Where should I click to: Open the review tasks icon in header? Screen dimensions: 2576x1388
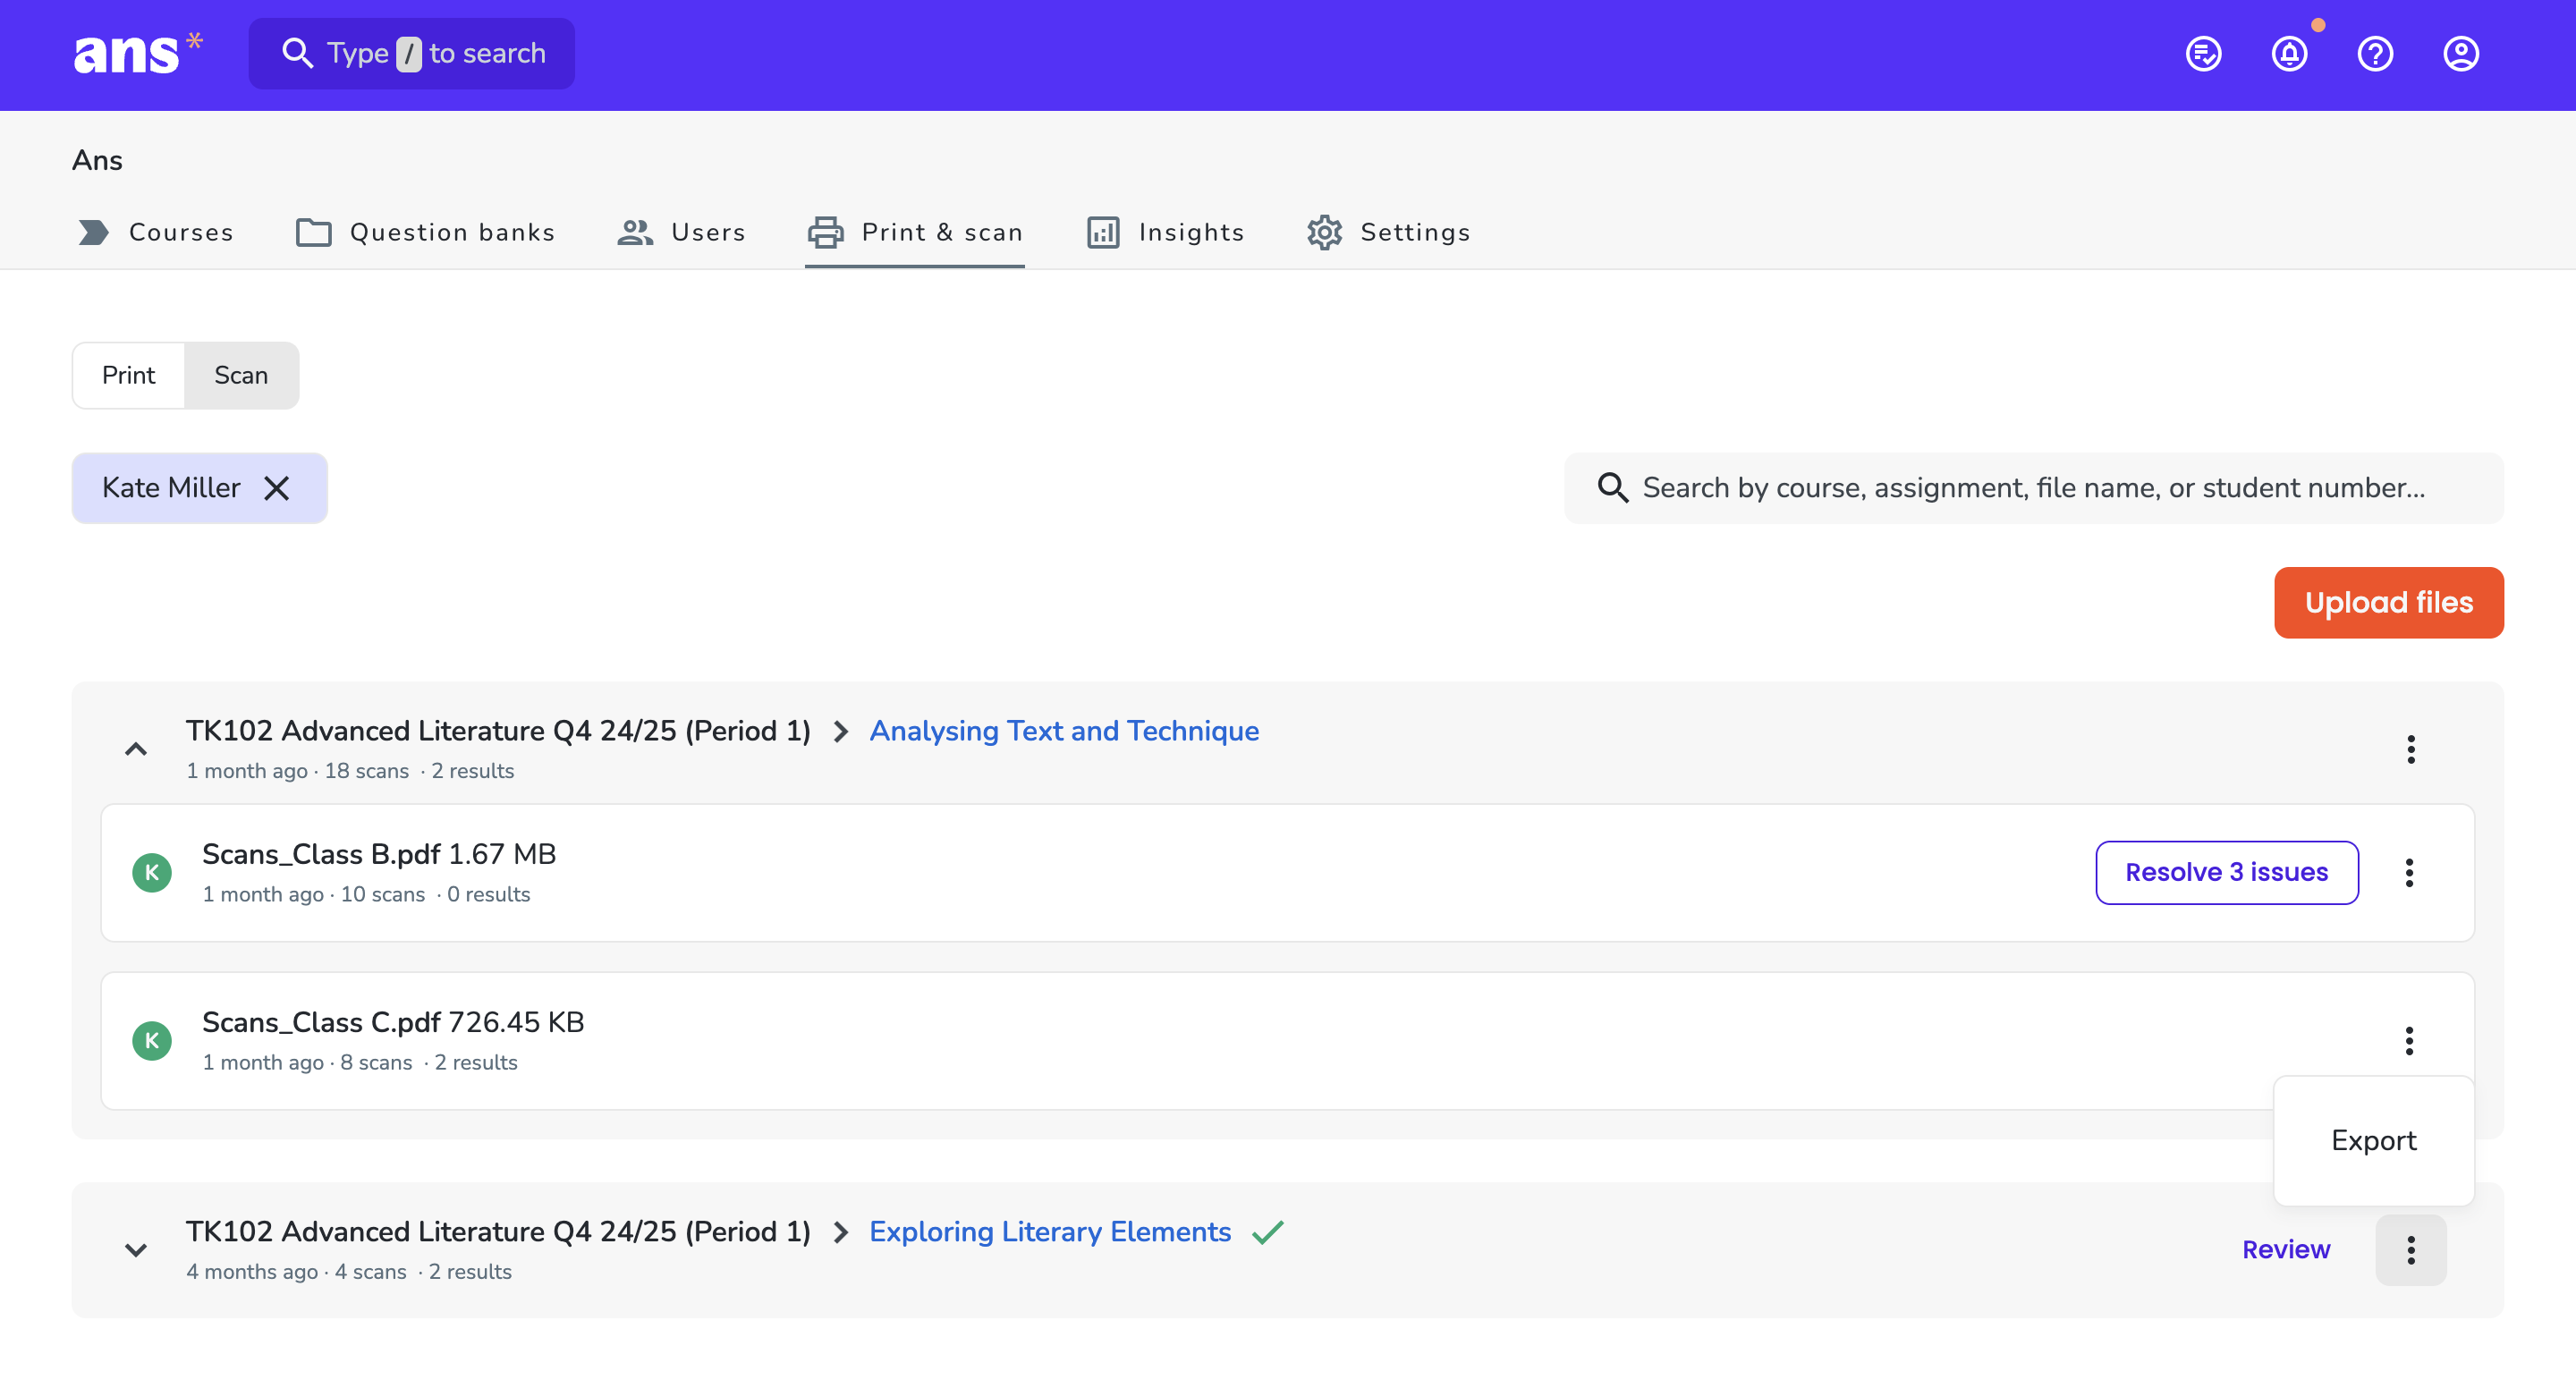click(x=2203, y=54)
